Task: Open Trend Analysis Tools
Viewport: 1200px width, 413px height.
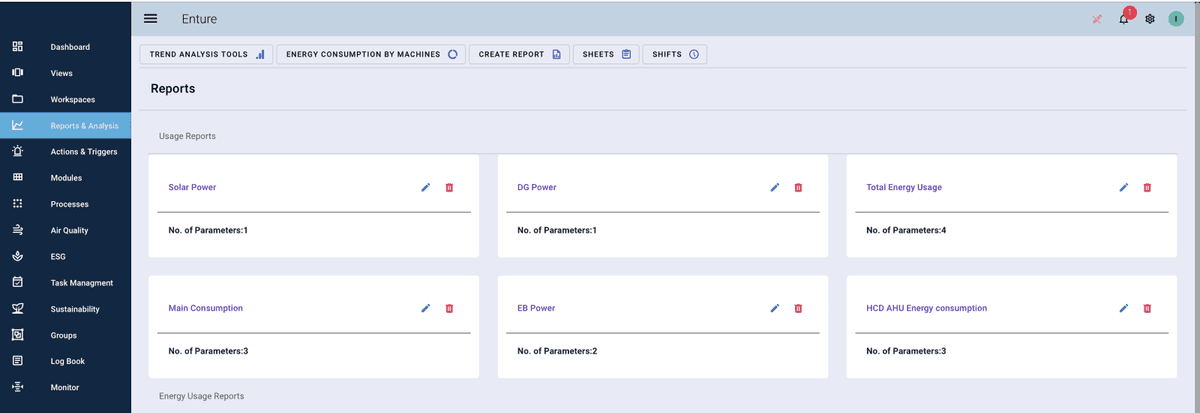Action: [x=206, y=54]
